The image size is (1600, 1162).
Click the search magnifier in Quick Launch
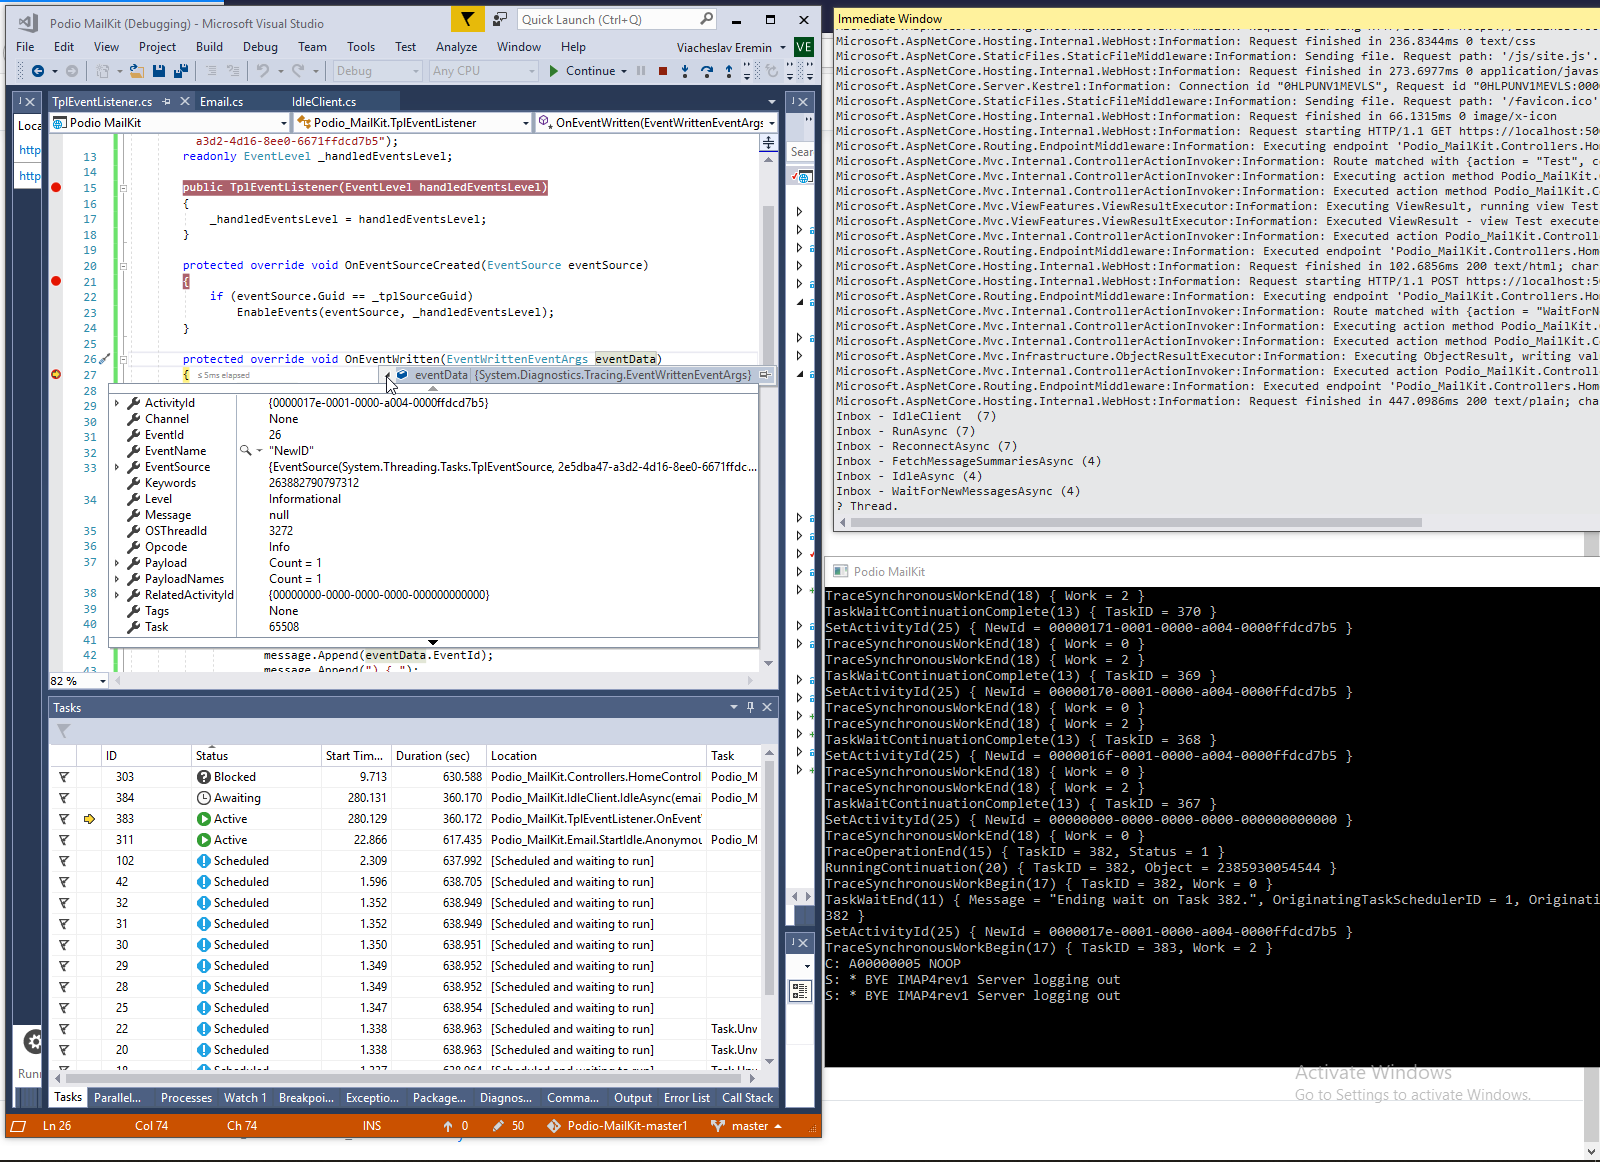coord(706,19)
